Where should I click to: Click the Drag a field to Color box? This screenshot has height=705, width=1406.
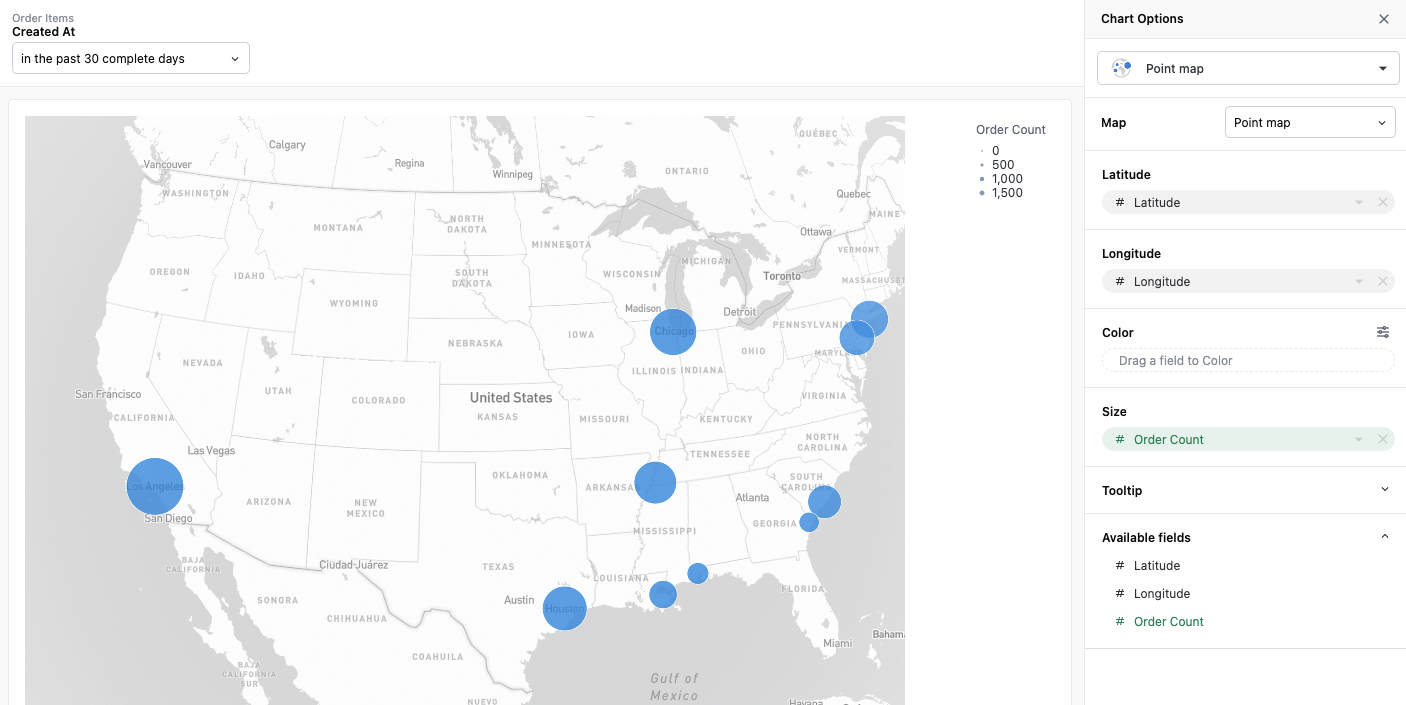(1248, 361)
